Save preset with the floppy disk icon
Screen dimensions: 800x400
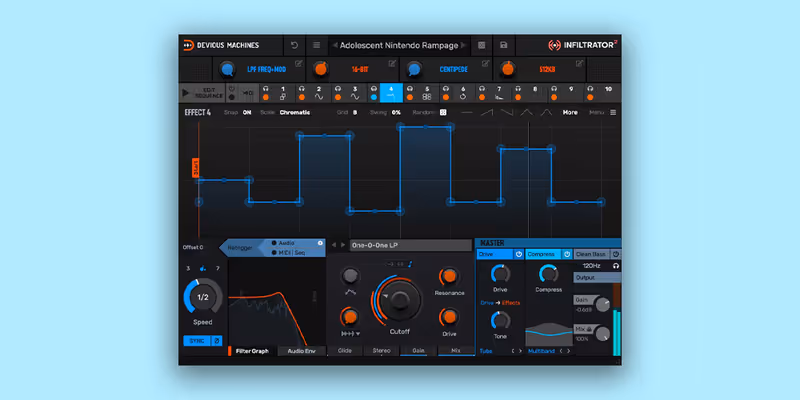point(504,45)
